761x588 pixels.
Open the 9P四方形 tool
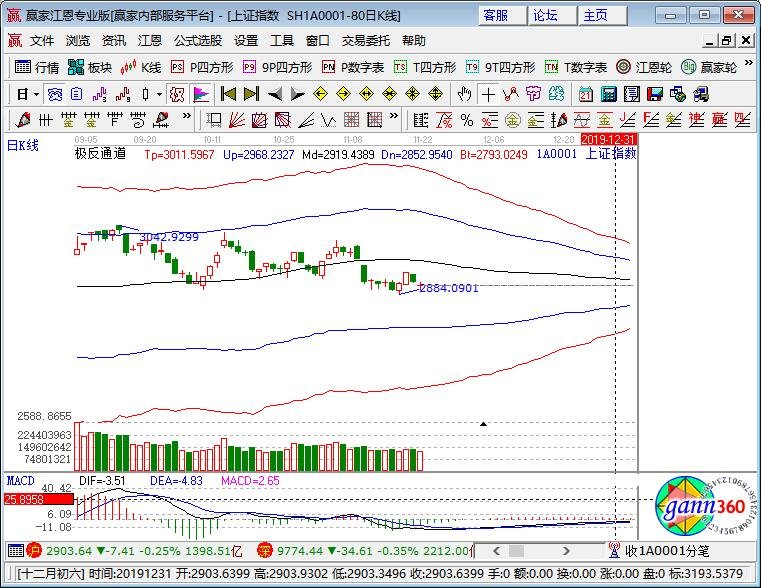coord(278,67)
